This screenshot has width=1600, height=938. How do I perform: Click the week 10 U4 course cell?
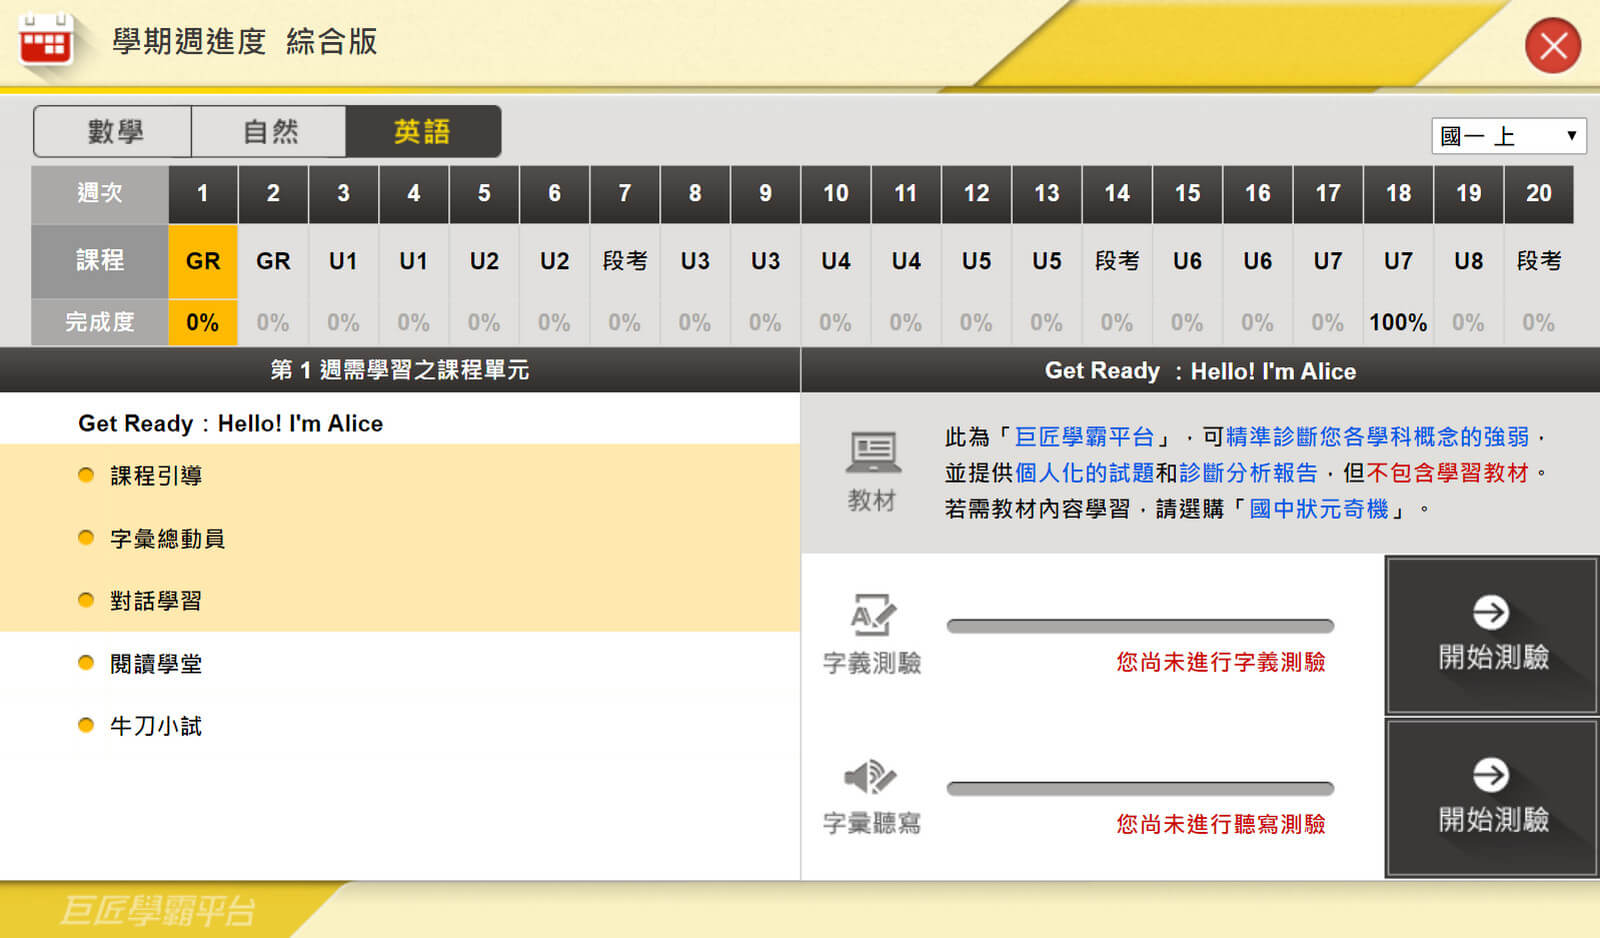(x=836, y=261)
